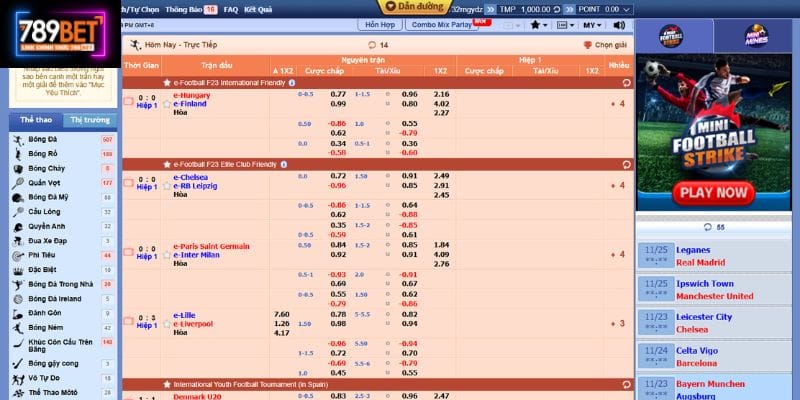Viewport: 800px width, 400px height.
Task: Toggle live stream icon for e-Lille match
Action: point(128,321)
